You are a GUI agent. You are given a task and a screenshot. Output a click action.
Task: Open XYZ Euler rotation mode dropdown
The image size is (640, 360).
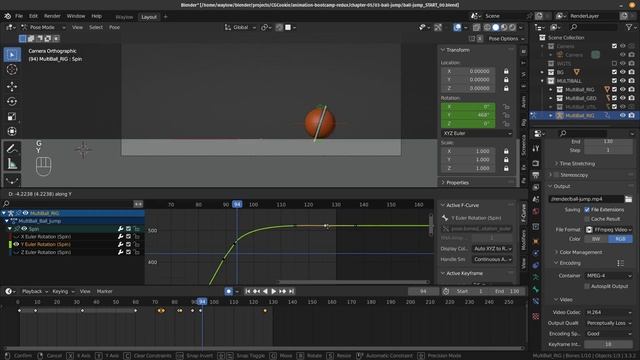[x=476, y=133]
